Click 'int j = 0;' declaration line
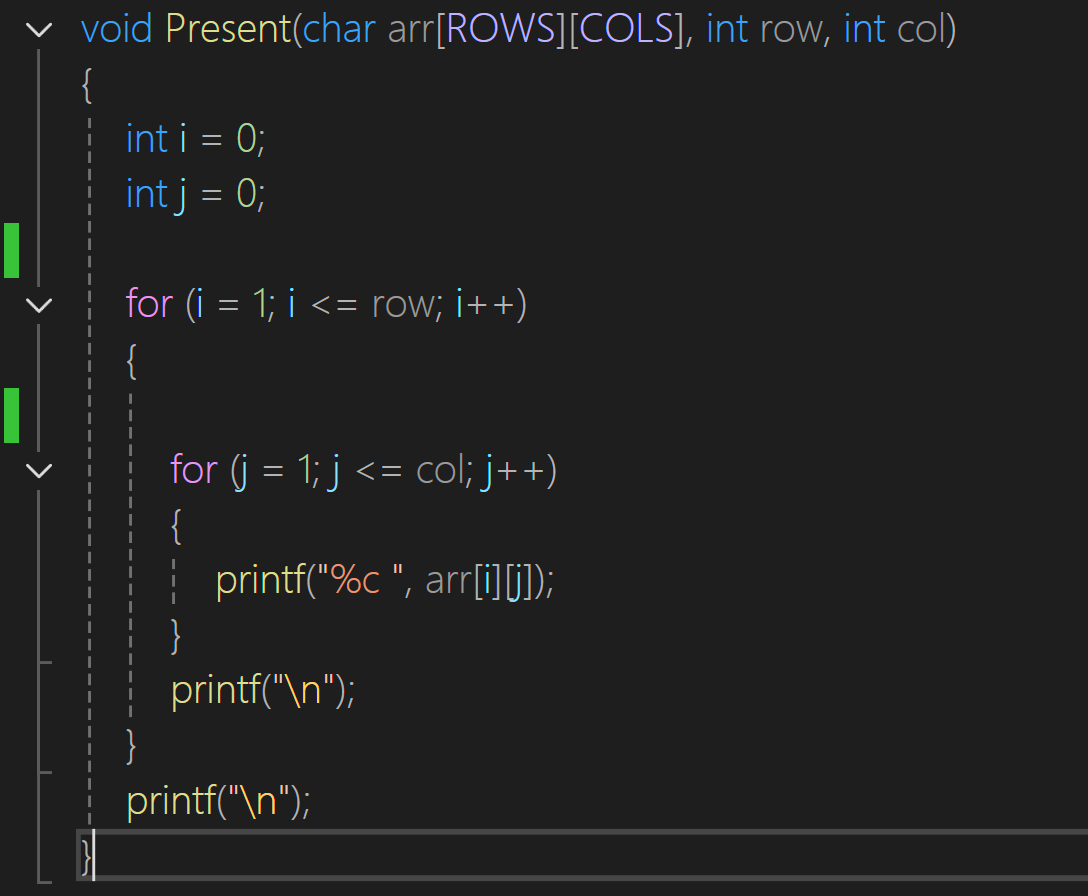 pos(195,194)
